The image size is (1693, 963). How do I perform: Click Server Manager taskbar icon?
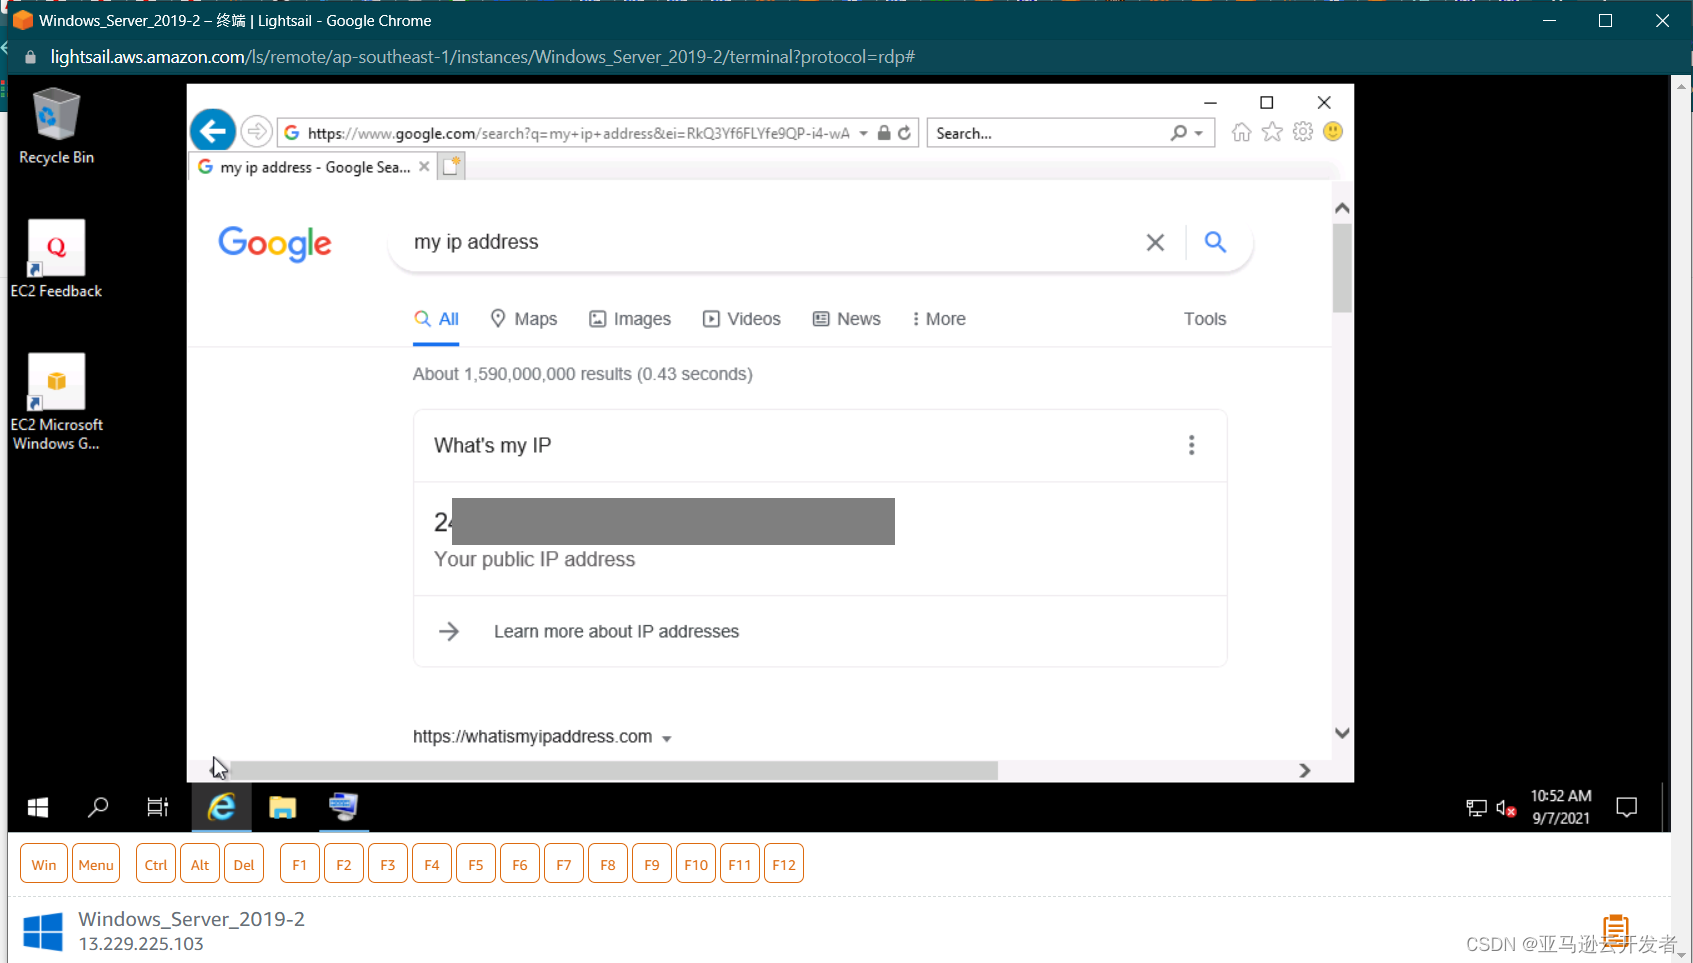tap(343, 807)
